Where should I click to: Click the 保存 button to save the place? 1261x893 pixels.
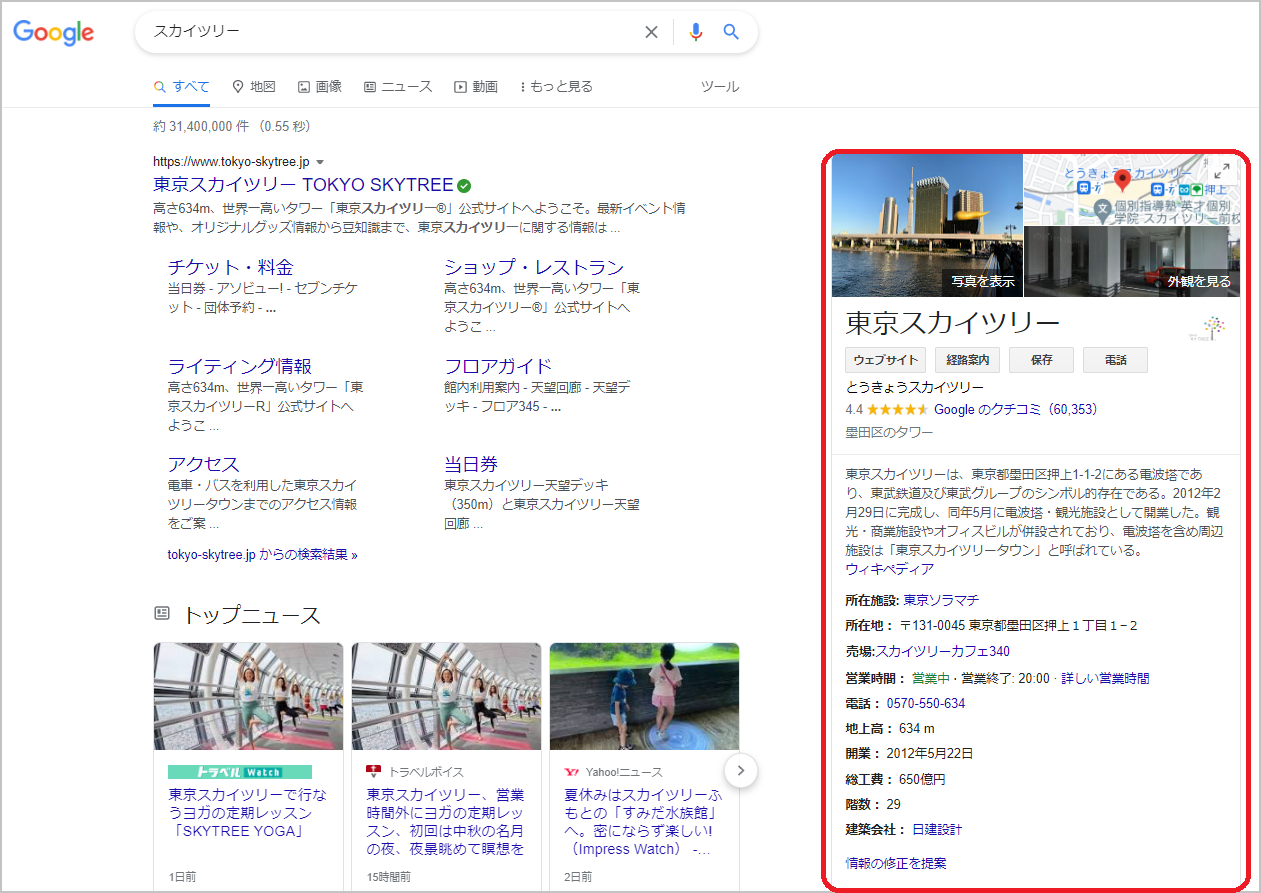click(x=1041, y=359)
